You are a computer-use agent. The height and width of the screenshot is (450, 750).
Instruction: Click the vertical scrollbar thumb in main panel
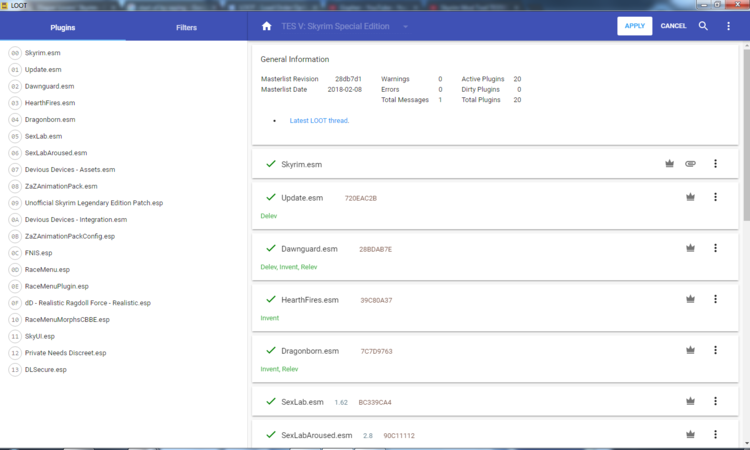[x=746, y=135]
